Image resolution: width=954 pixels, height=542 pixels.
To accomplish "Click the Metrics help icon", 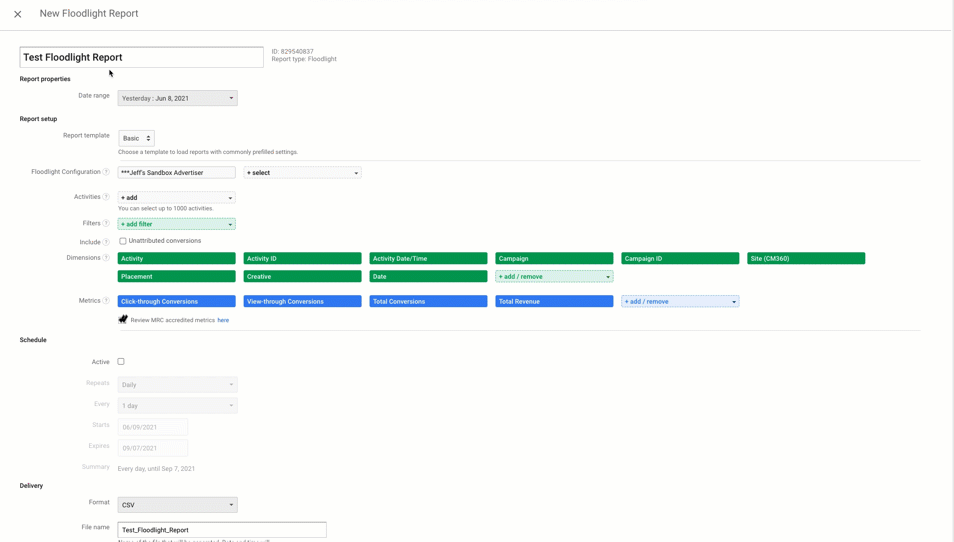I will [x=106, y=301].
